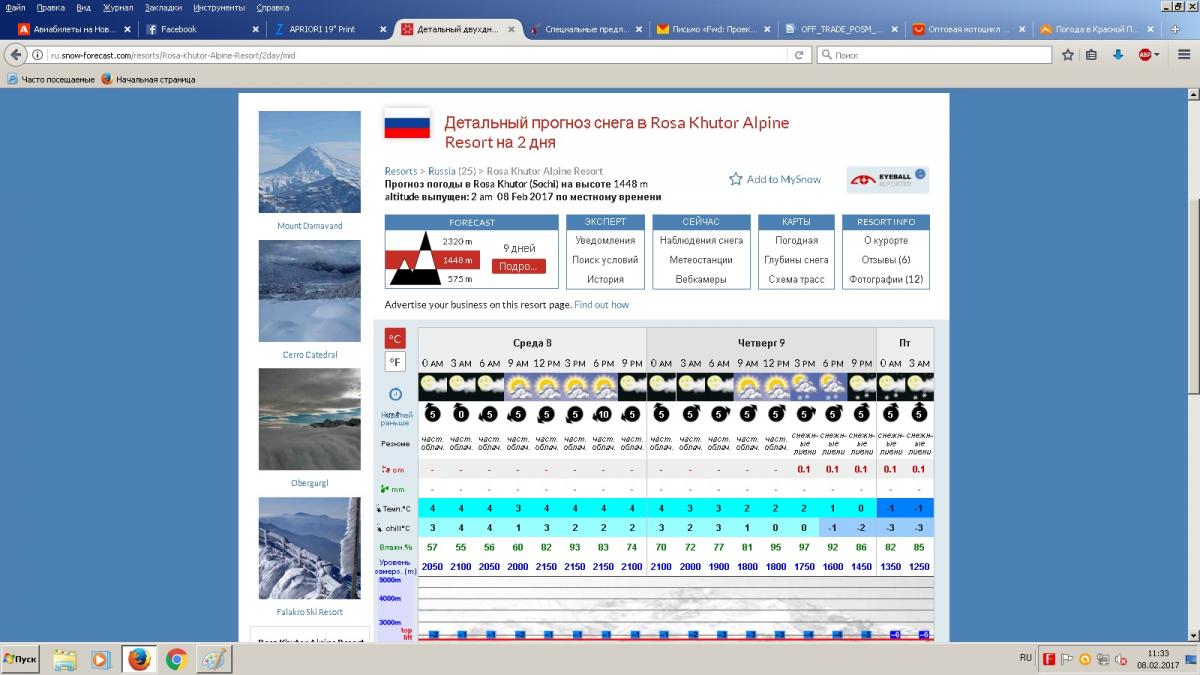Open the Firefox hamburger menu
Screen dimensions: 1200x675
(x=1184, y=55)
